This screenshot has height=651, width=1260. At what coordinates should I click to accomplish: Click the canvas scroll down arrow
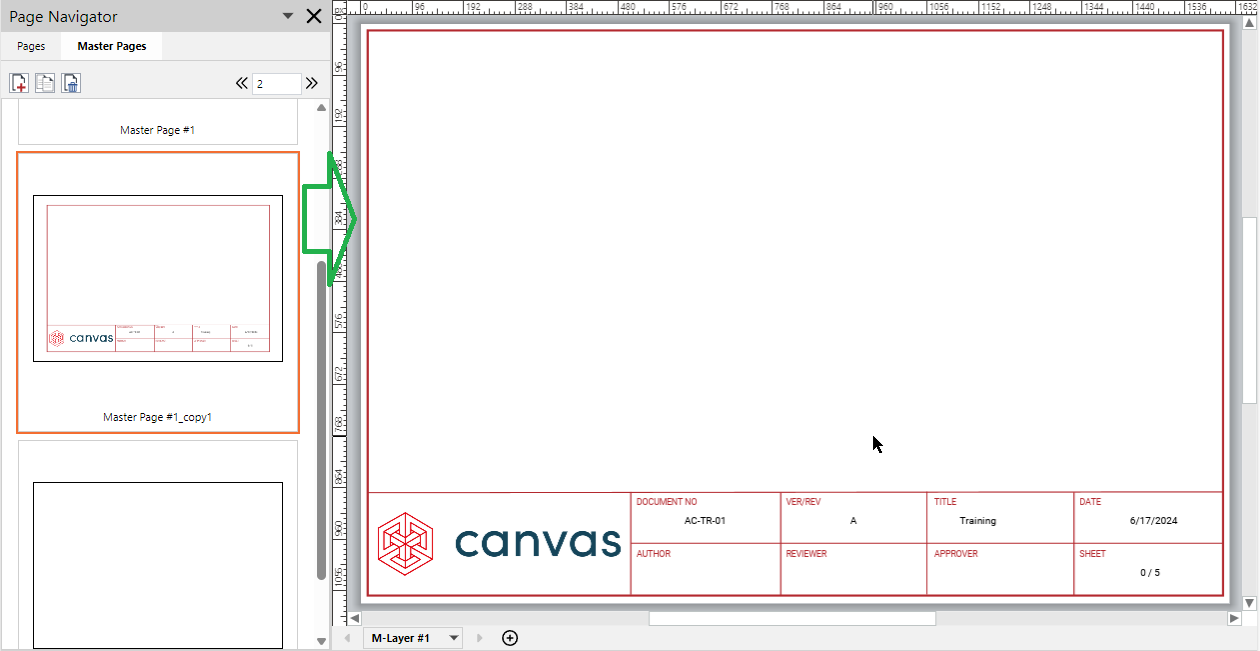click(1249, 603)
